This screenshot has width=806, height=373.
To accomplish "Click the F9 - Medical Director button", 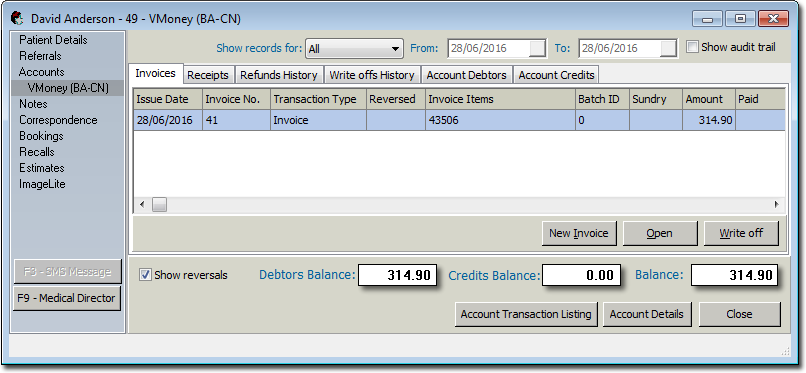I will (66, 298).
